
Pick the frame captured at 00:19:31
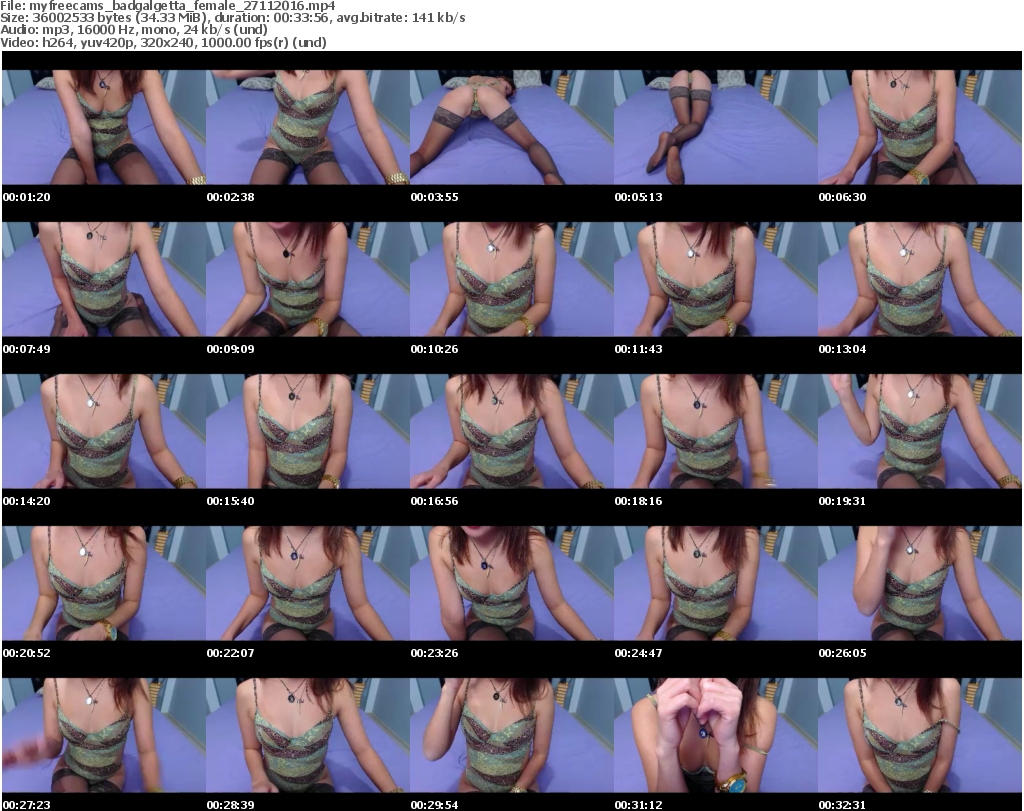tap(920, 432)
